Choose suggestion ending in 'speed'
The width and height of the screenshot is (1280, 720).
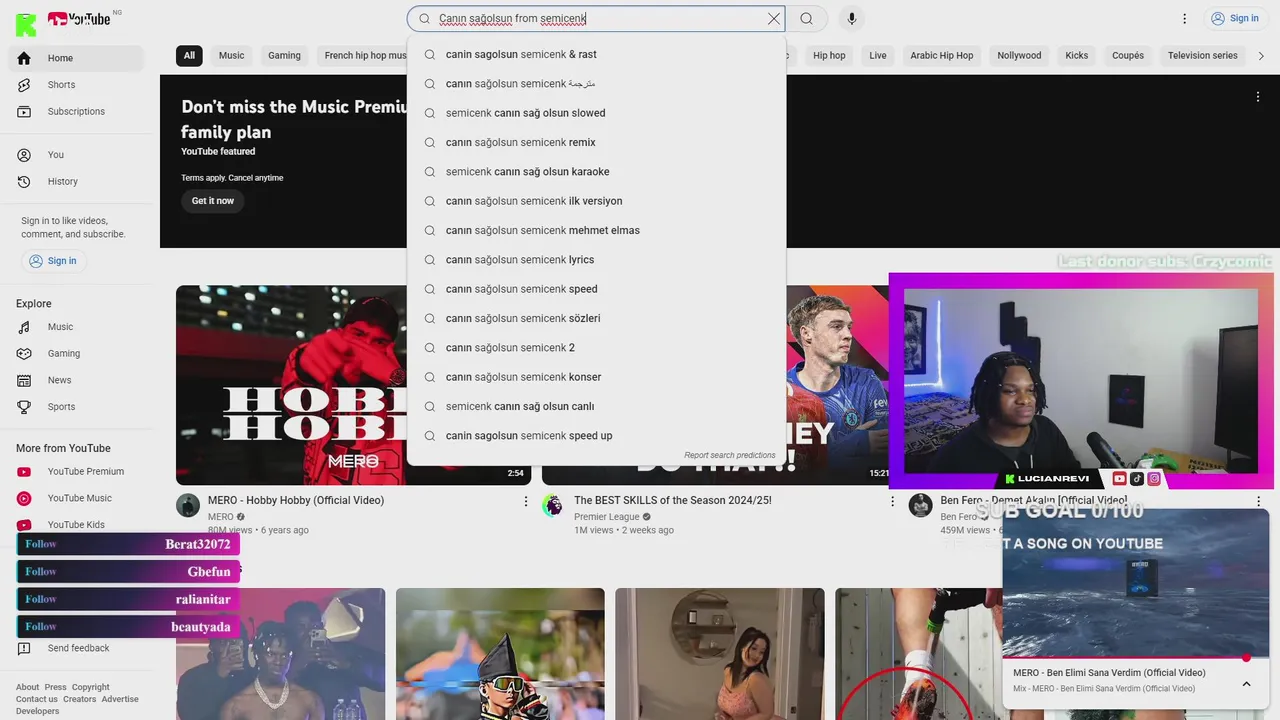596,289
